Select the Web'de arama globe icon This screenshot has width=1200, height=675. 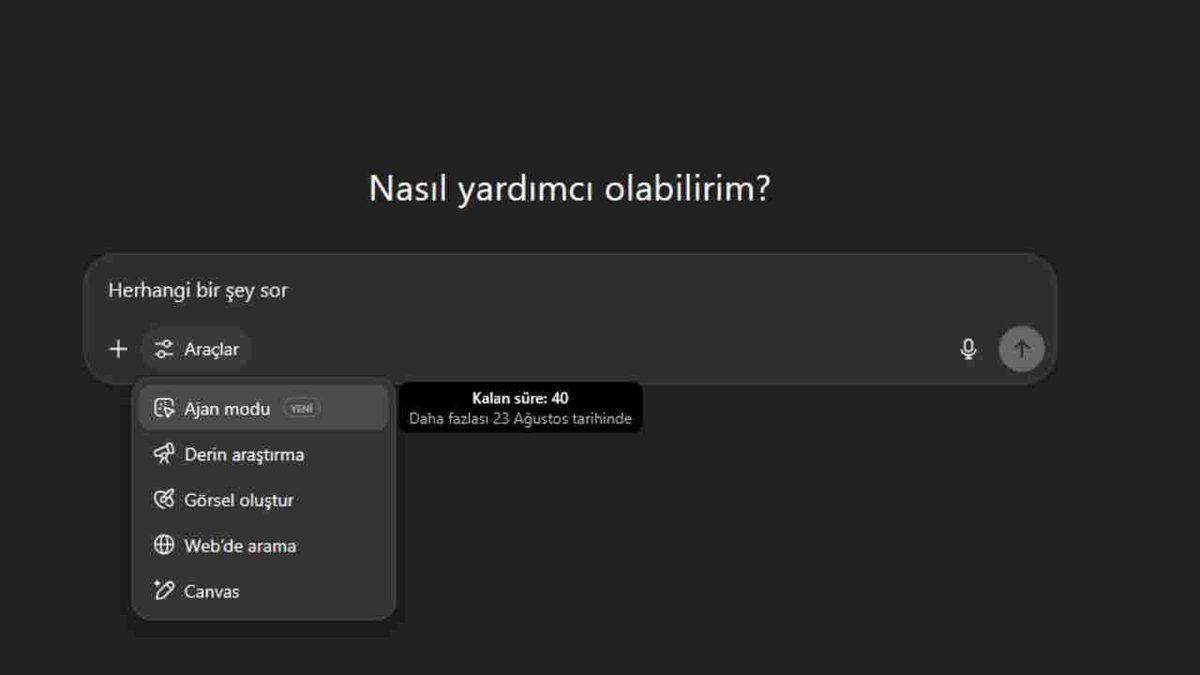(x=163, y=546)
